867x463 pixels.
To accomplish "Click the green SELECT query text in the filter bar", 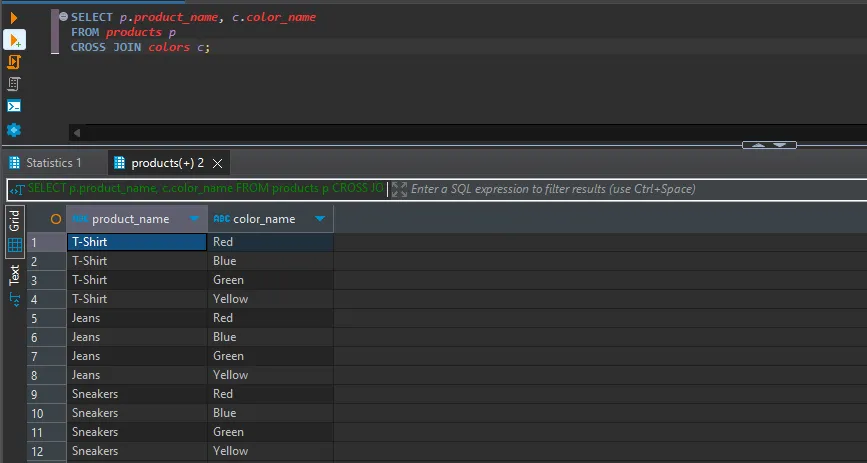I will (206, 188).
